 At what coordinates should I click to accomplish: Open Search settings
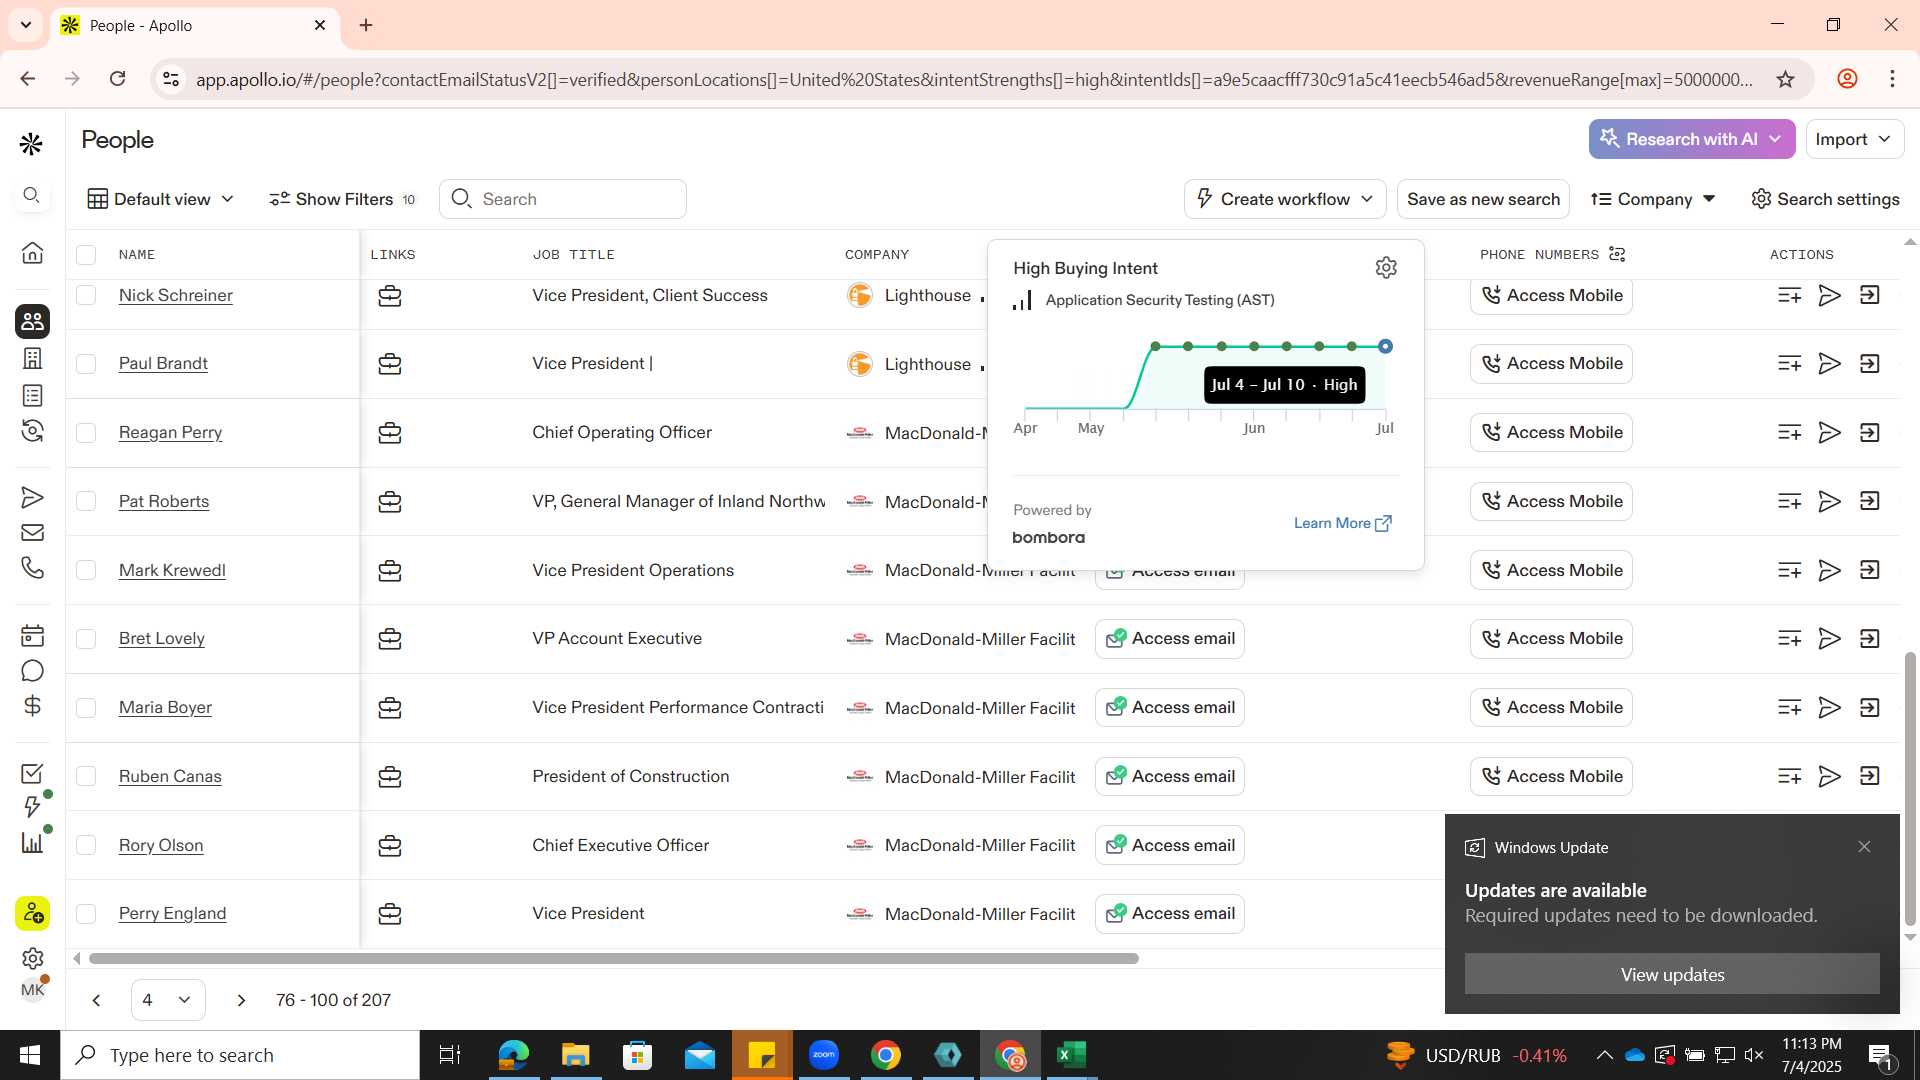click(1825, 199)
